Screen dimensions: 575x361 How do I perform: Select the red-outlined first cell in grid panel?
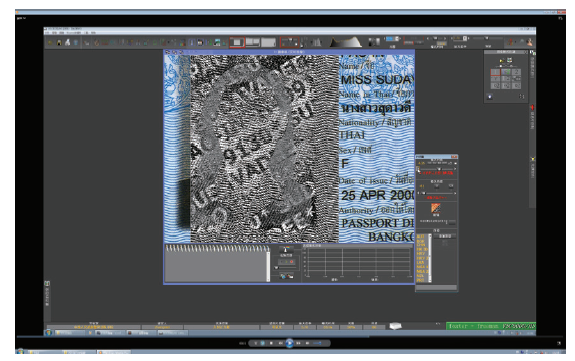coord(495,72)
